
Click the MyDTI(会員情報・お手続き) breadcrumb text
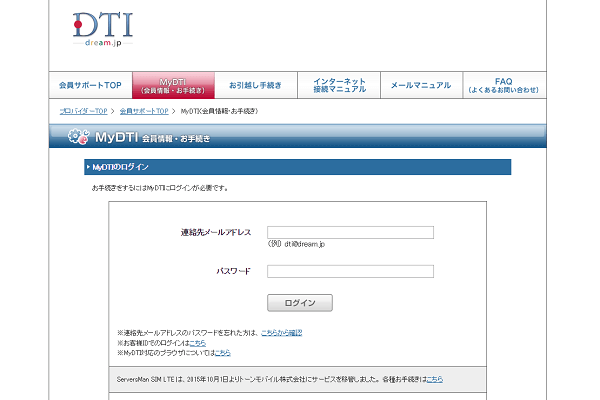click(219, 111)
